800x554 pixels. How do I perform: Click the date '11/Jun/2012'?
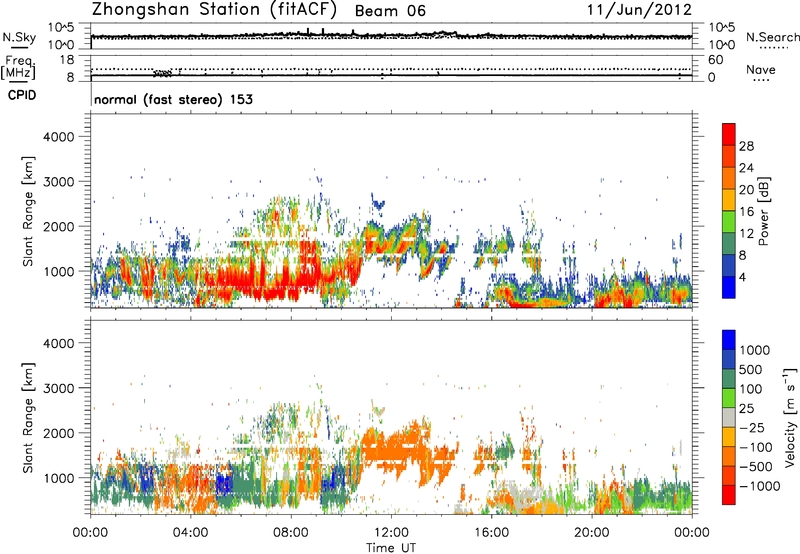(639, 10)
